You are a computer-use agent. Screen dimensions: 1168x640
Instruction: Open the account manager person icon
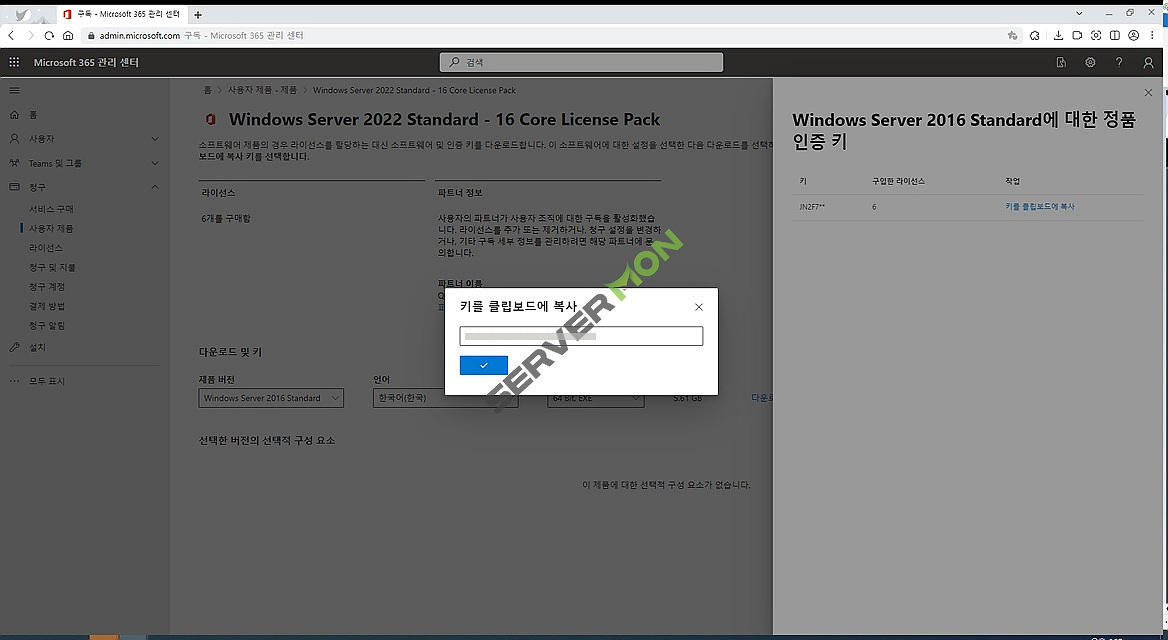coord(1148,63)
